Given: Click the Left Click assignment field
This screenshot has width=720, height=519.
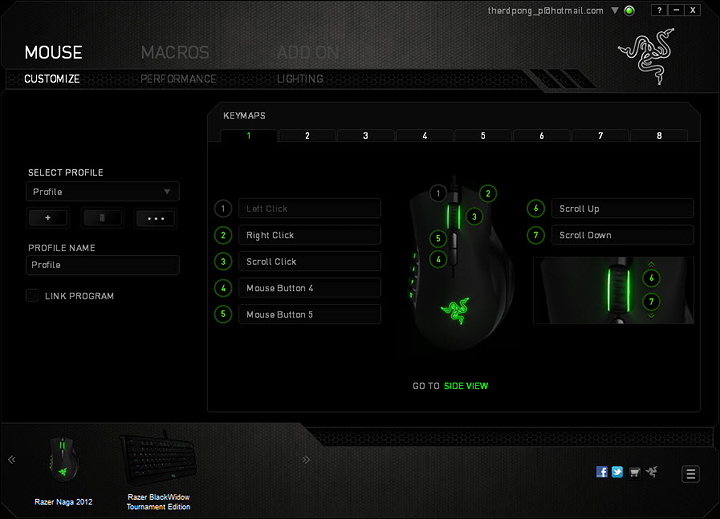Looking at the screenshot, I should (x=309, y=209).
